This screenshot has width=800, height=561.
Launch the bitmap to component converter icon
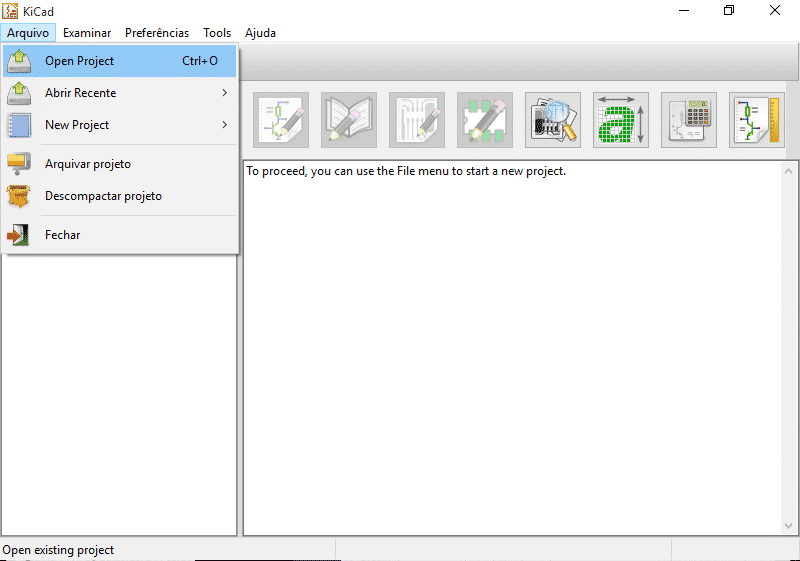coord(621,120)
